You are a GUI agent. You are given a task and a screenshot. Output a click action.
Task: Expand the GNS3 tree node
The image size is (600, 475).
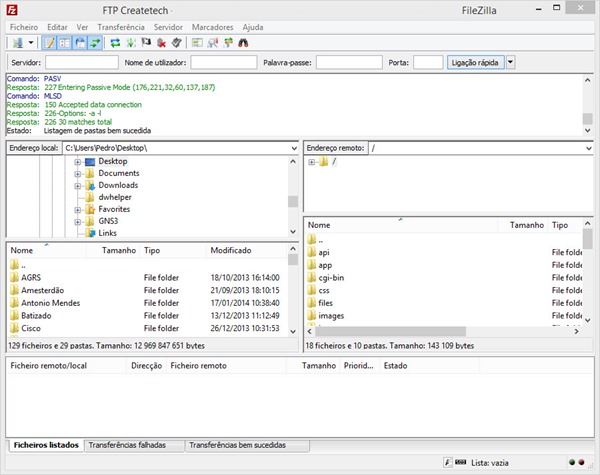tap(78, 222)
